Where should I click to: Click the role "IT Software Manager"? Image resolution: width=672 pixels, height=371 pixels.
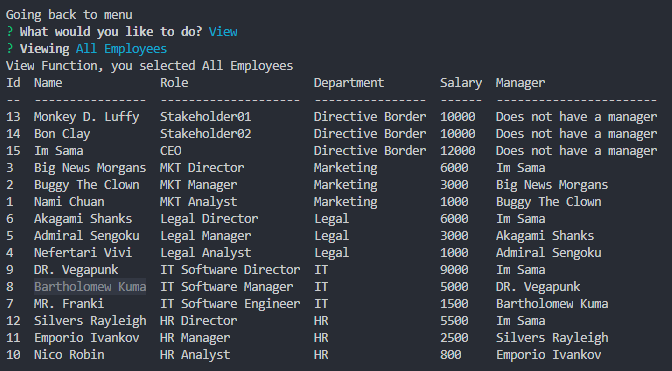pyautogui.click(x=227, y=287)
